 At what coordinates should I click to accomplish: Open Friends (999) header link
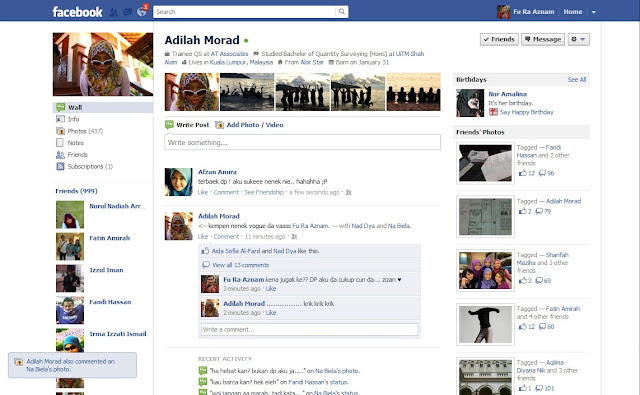click(x=76, y=191)
